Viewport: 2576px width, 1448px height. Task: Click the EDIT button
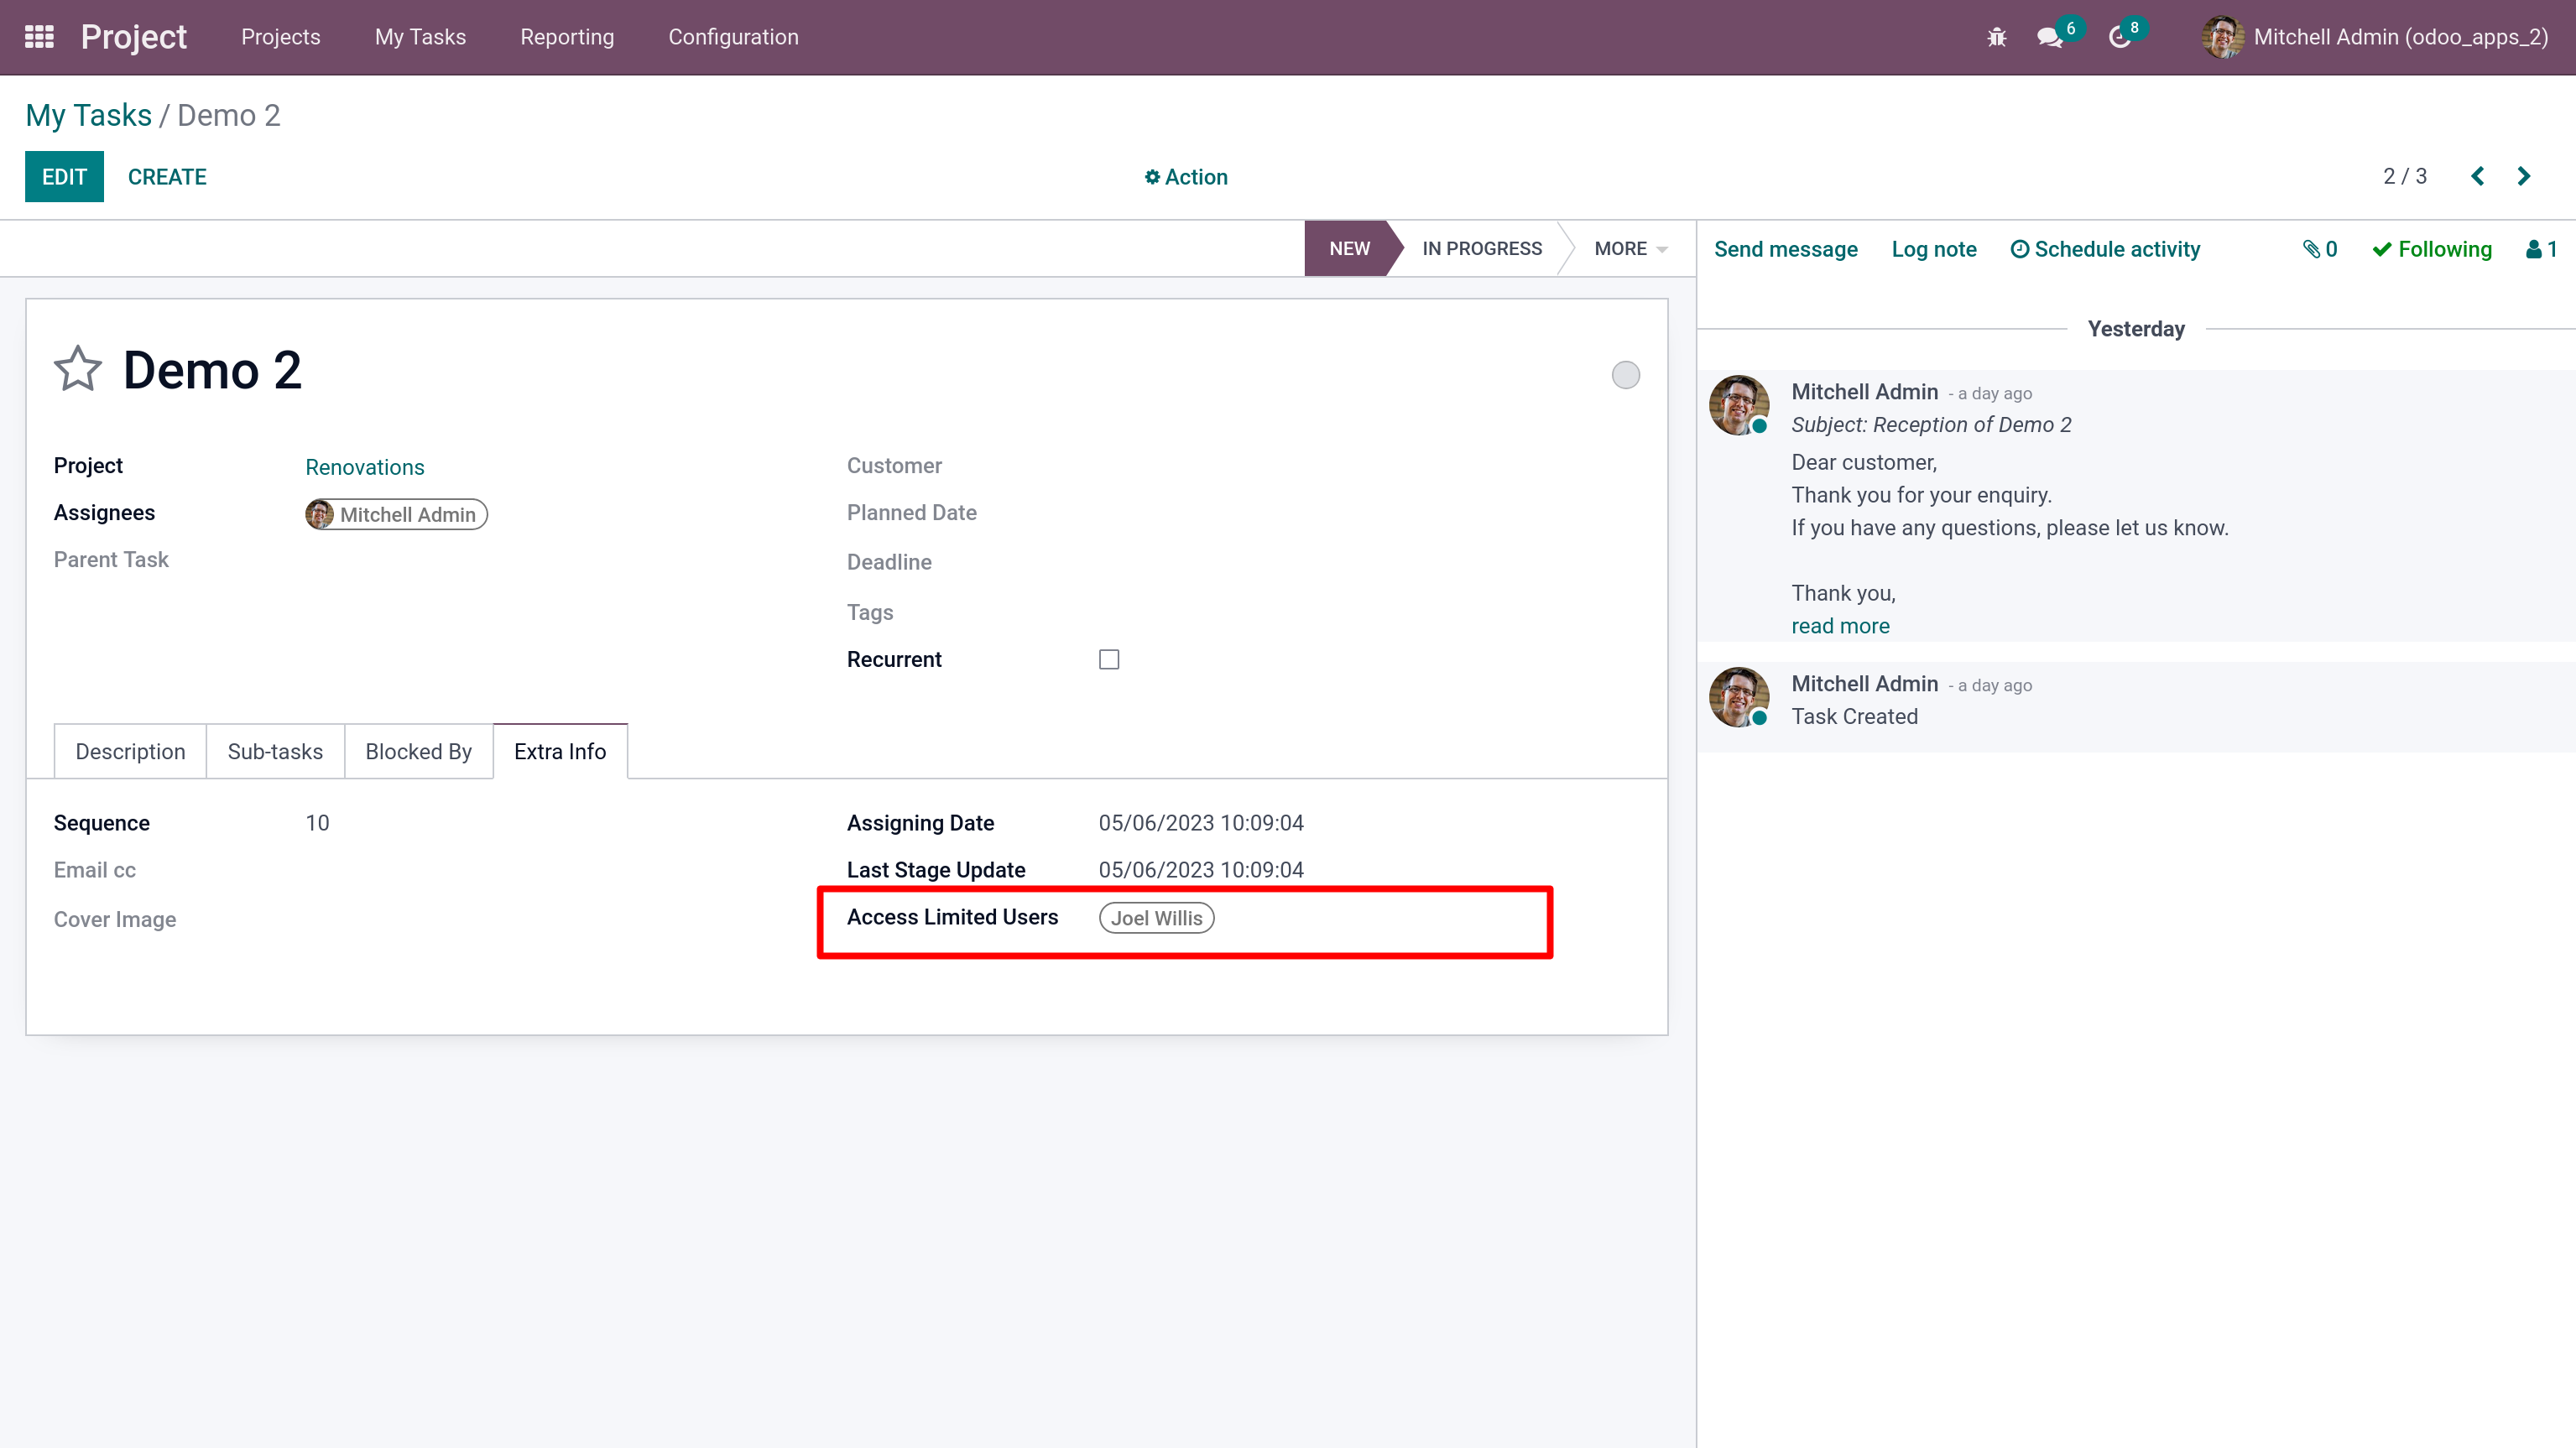coord(64,177)
